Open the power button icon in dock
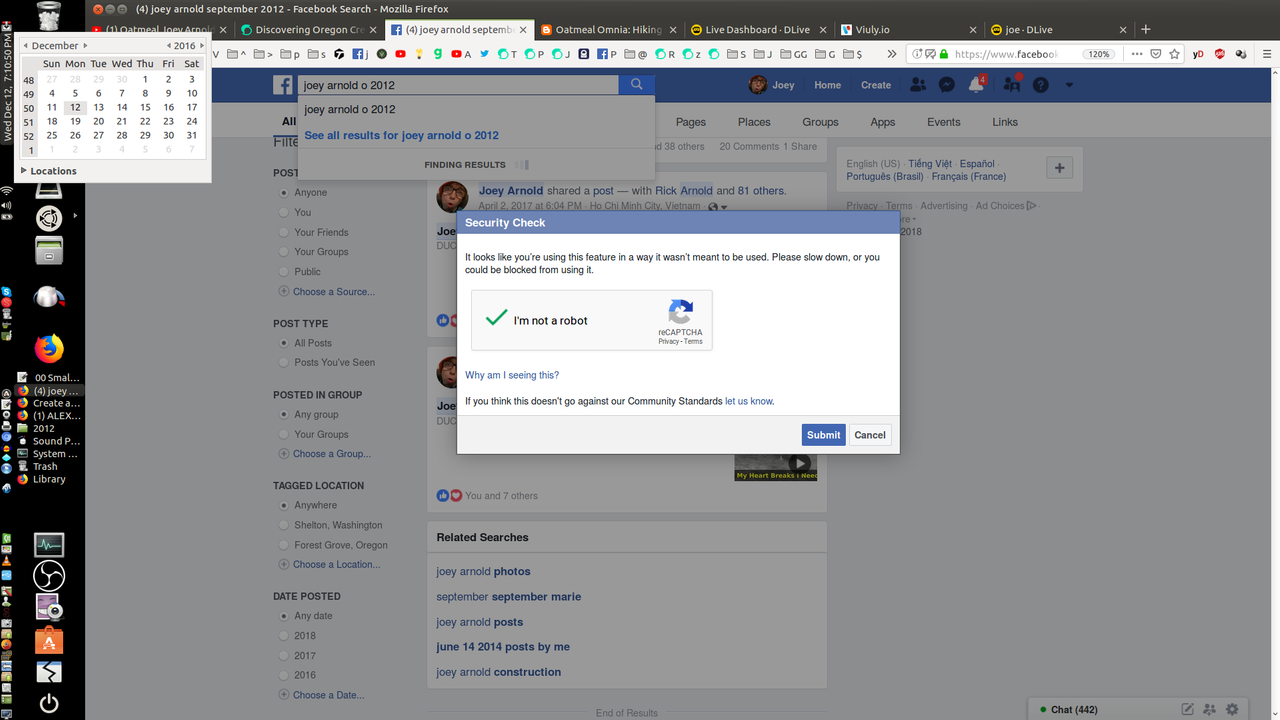The width and height of the screenshot is (1280, 720). [49, 703]
